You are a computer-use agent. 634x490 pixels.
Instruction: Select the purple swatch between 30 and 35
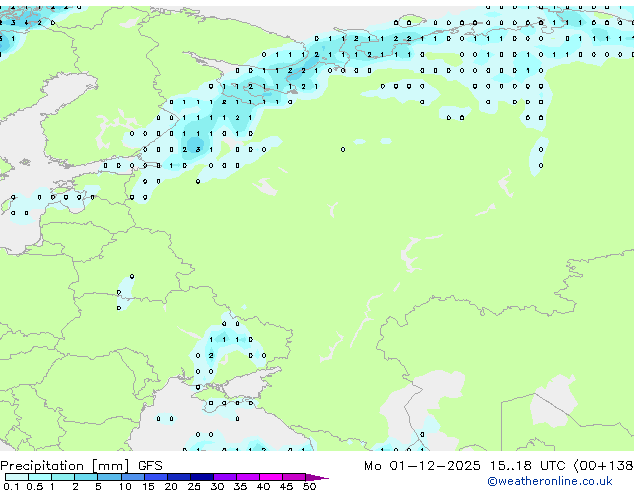(x=224, y=477)
